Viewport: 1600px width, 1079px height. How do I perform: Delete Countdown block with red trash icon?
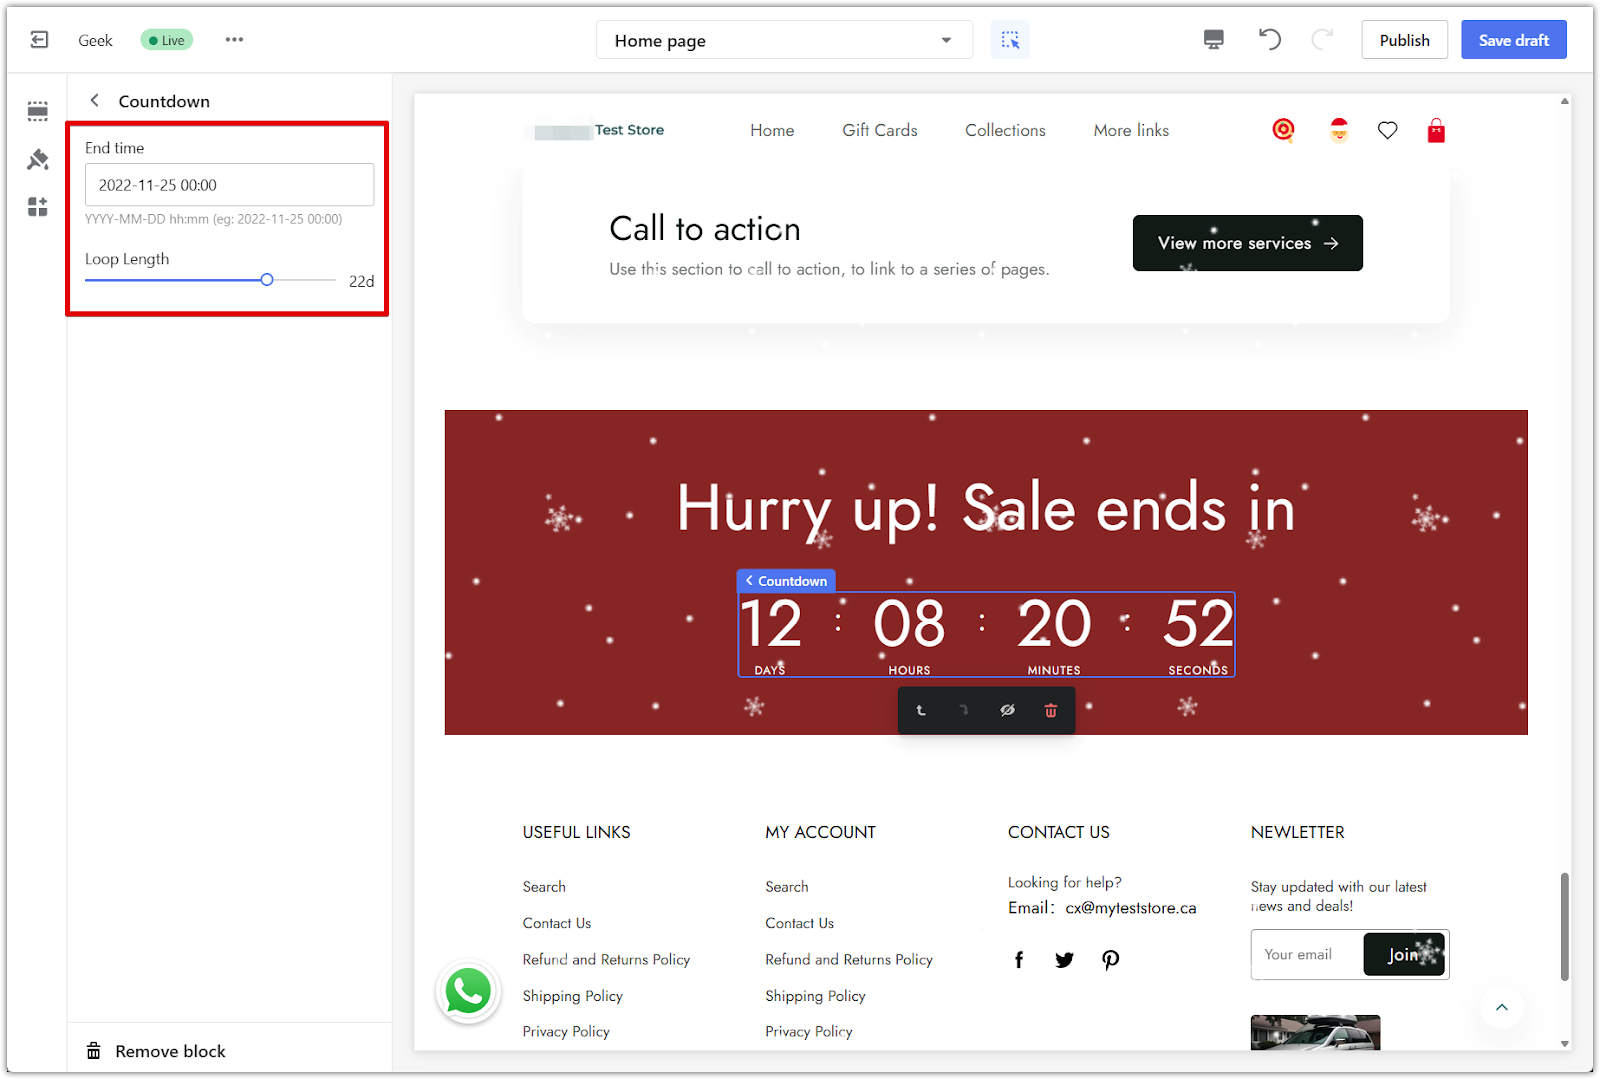coord(1050,710)
